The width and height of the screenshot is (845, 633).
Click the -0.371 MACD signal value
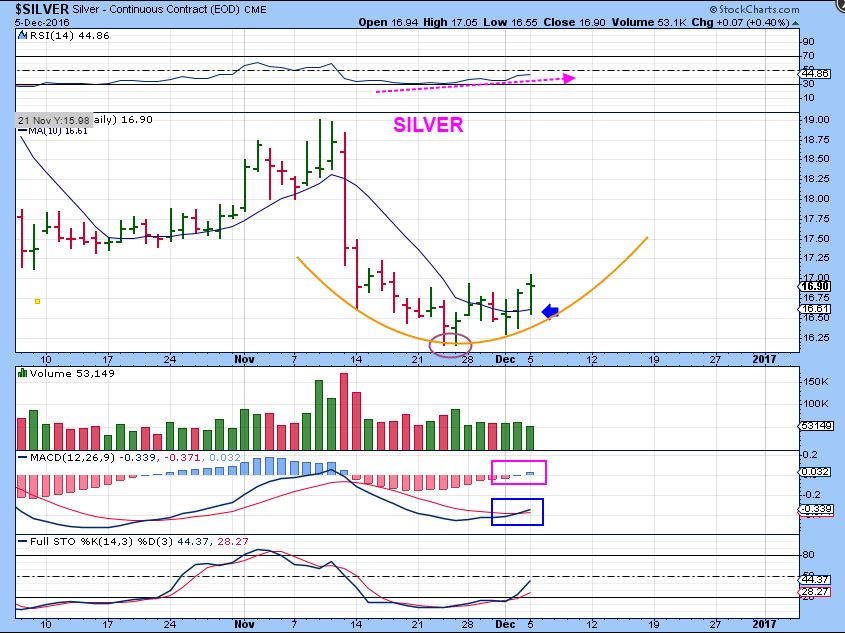(182, 457)
